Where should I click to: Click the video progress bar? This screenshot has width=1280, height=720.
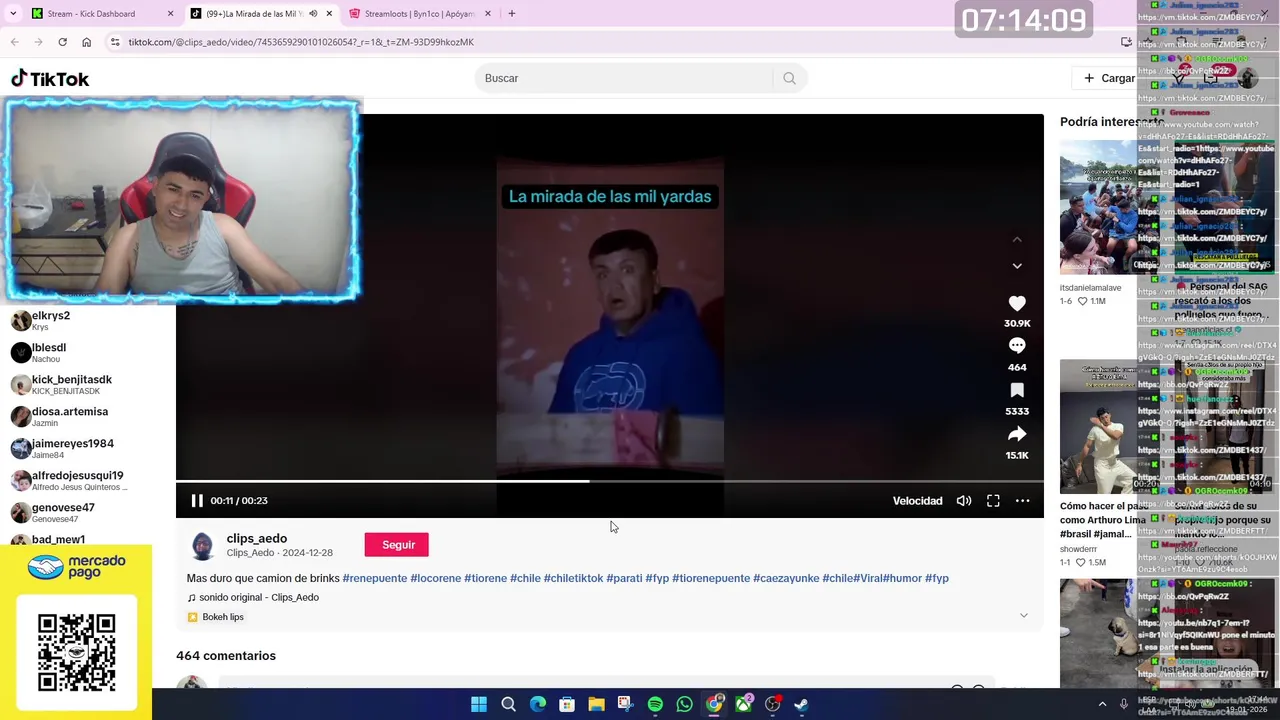[610, 481]
